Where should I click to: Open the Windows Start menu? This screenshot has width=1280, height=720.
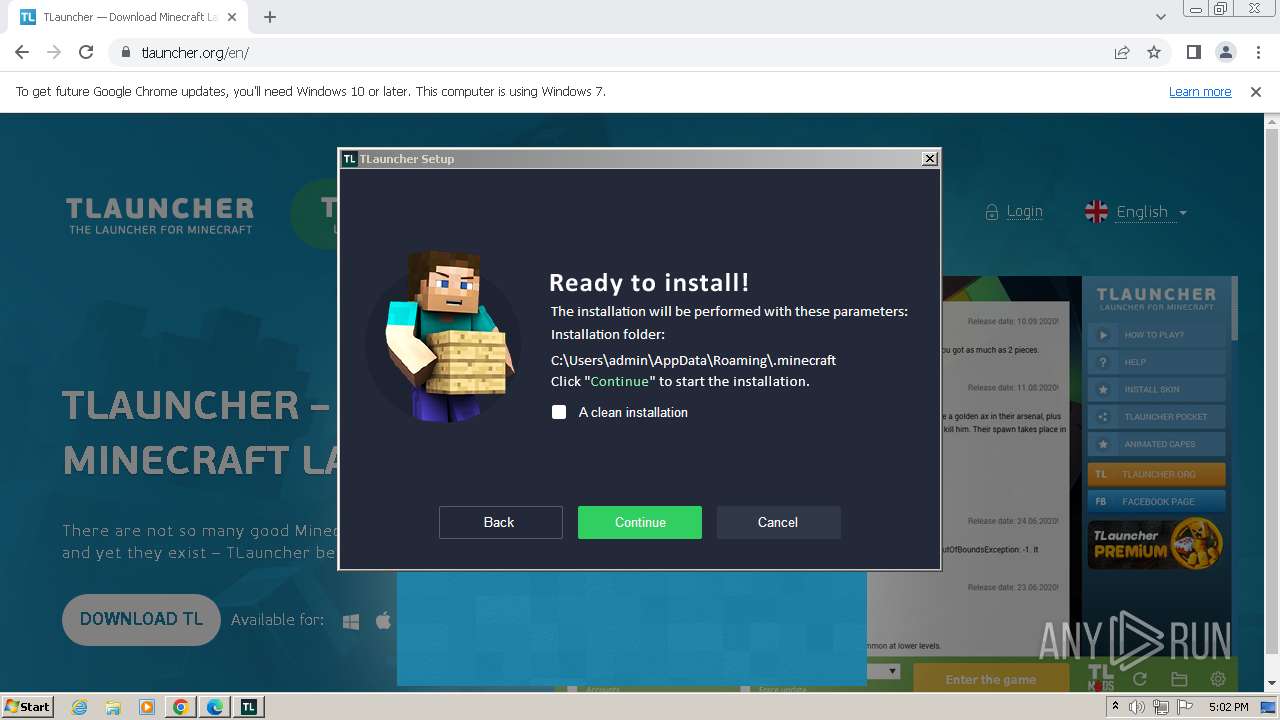click(x=28, y=706)
